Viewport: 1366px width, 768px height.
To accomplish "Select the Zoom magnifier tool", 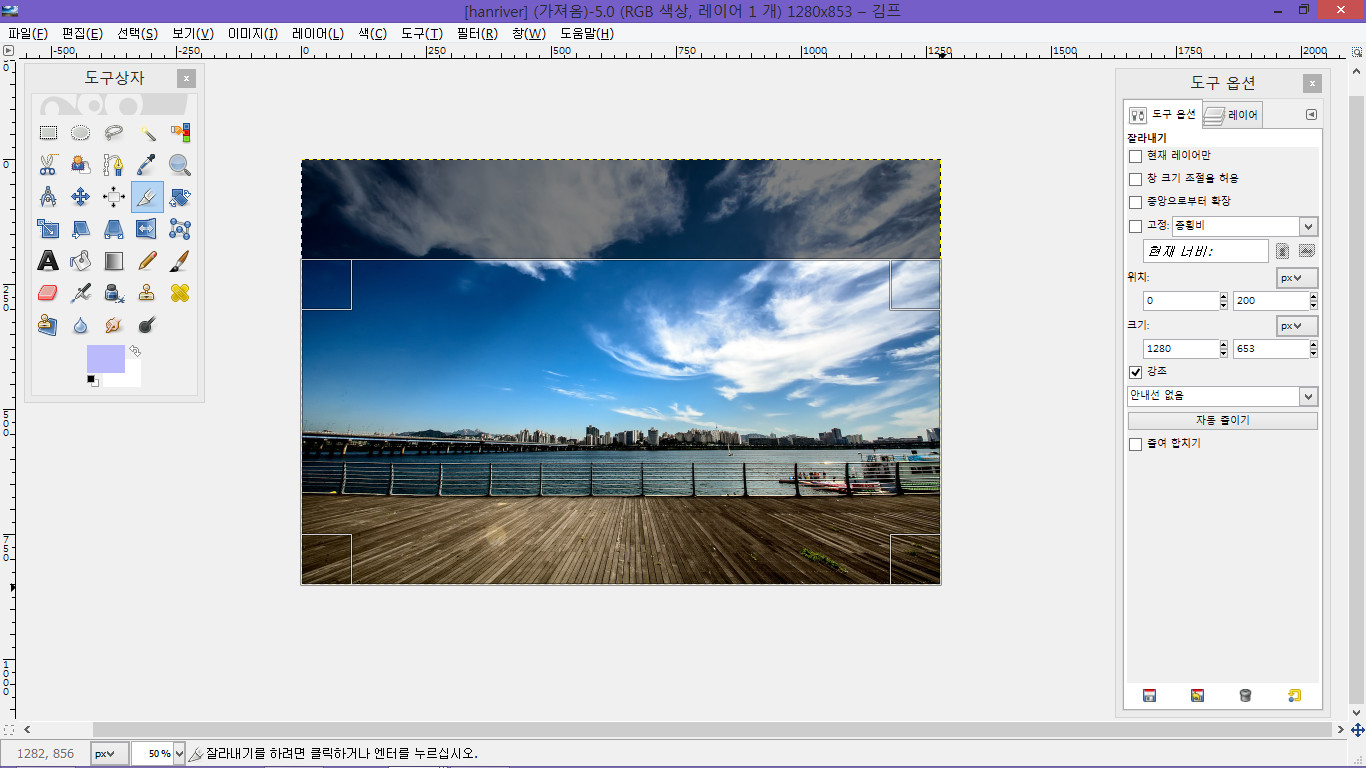I will click(x=180, y=165).
